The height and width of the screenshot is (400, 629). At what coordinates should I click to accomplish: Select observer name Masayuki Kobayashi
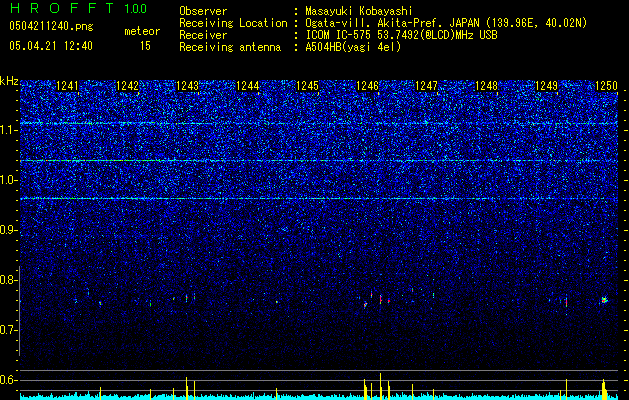pyautogui.click(x=359, y=11)
